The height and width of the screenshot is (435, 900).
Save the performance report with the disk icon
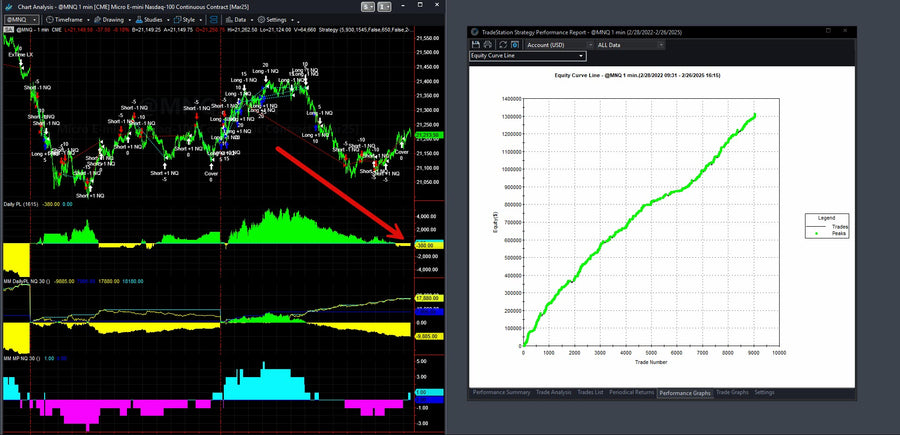tap(475, 45)
